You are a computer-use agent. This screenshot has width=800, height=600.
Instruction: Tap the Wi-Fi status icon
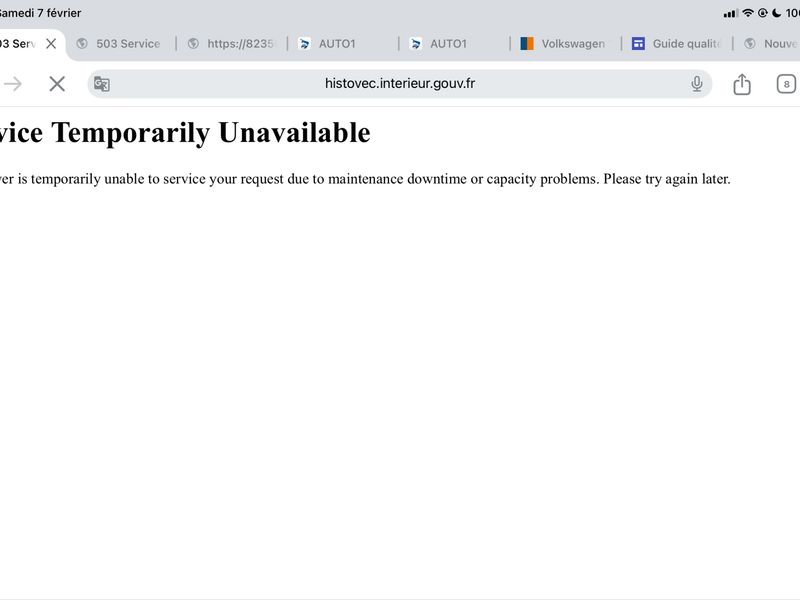click(747, 13)
